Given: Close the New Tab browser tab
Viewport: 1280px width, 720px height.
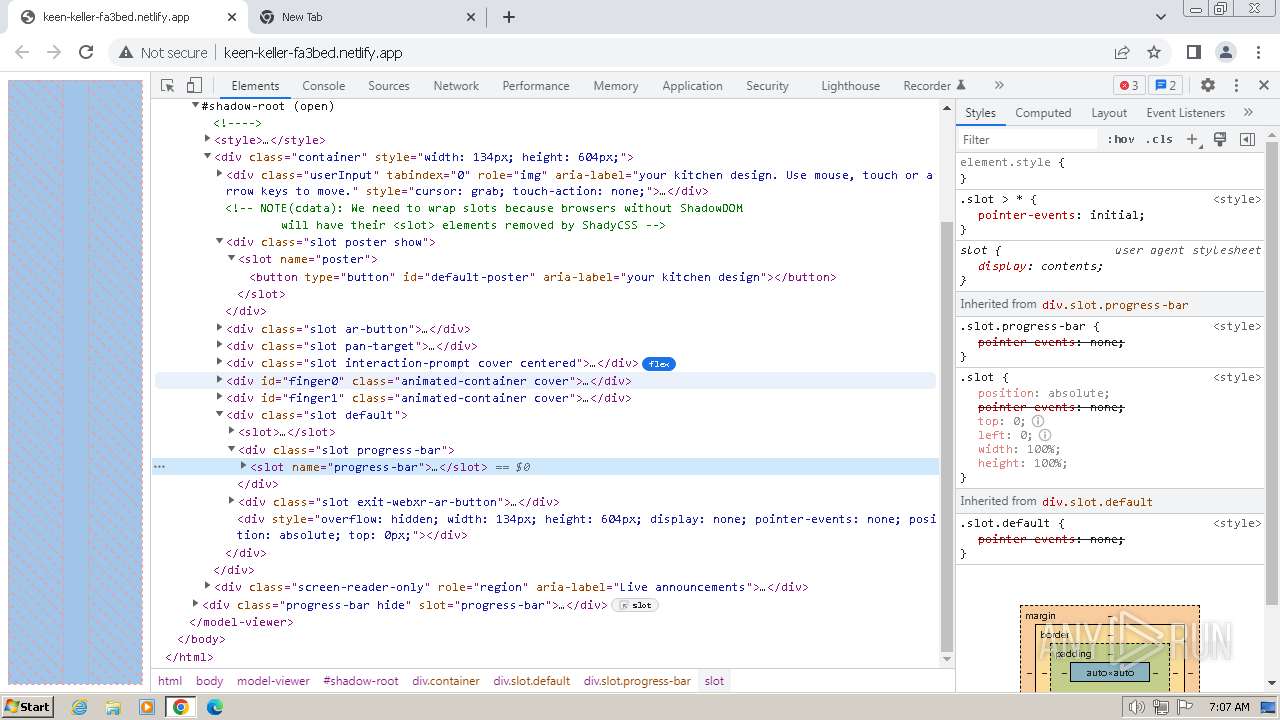Looking at the screenshot, I should tap(473, 17).
